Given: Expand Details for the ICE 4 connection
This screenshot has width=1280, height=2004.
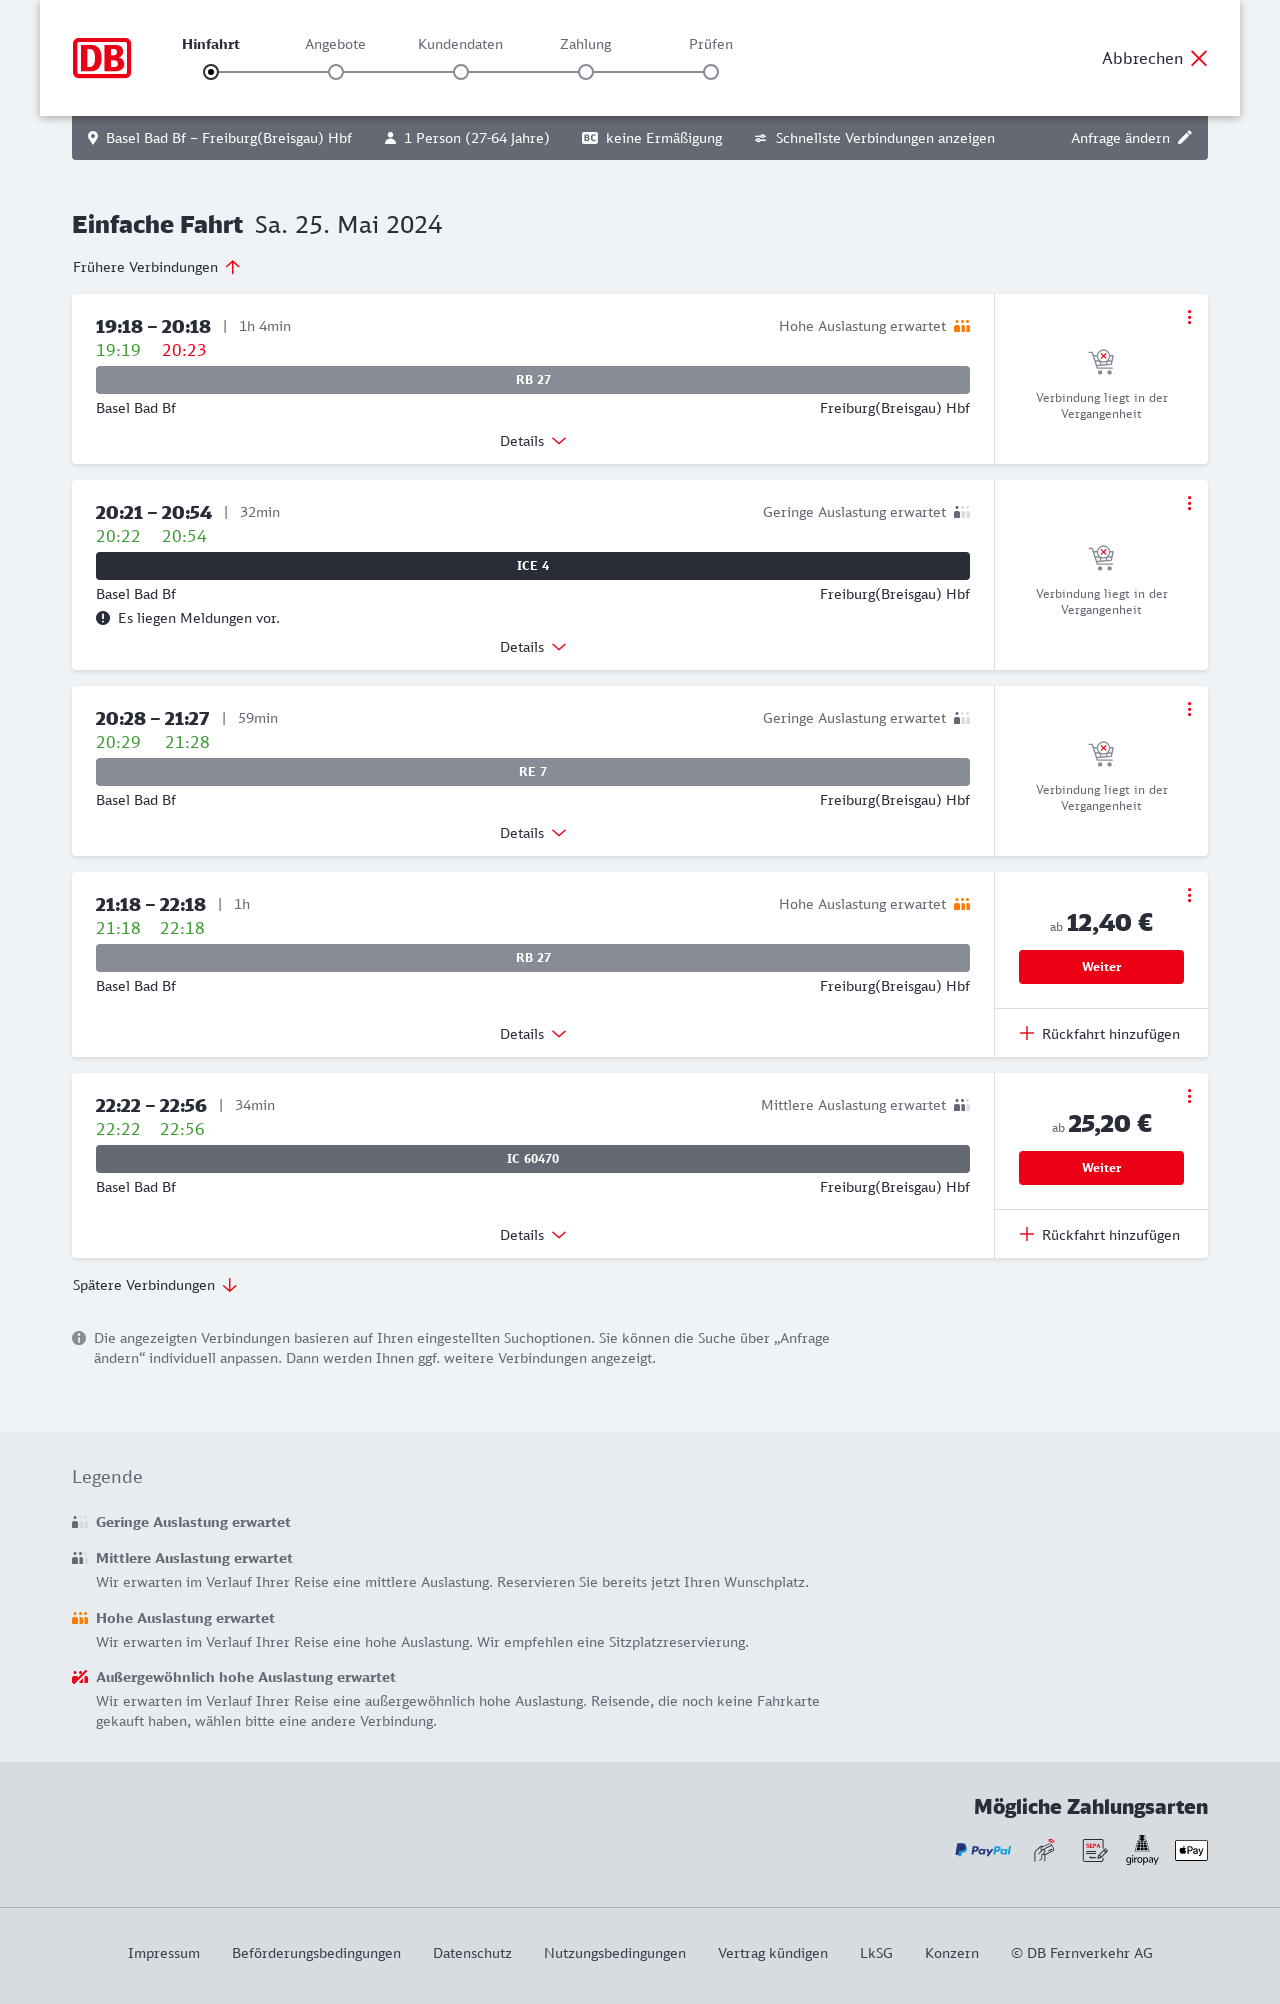Looking at the screenshot, I should (533, 647).
